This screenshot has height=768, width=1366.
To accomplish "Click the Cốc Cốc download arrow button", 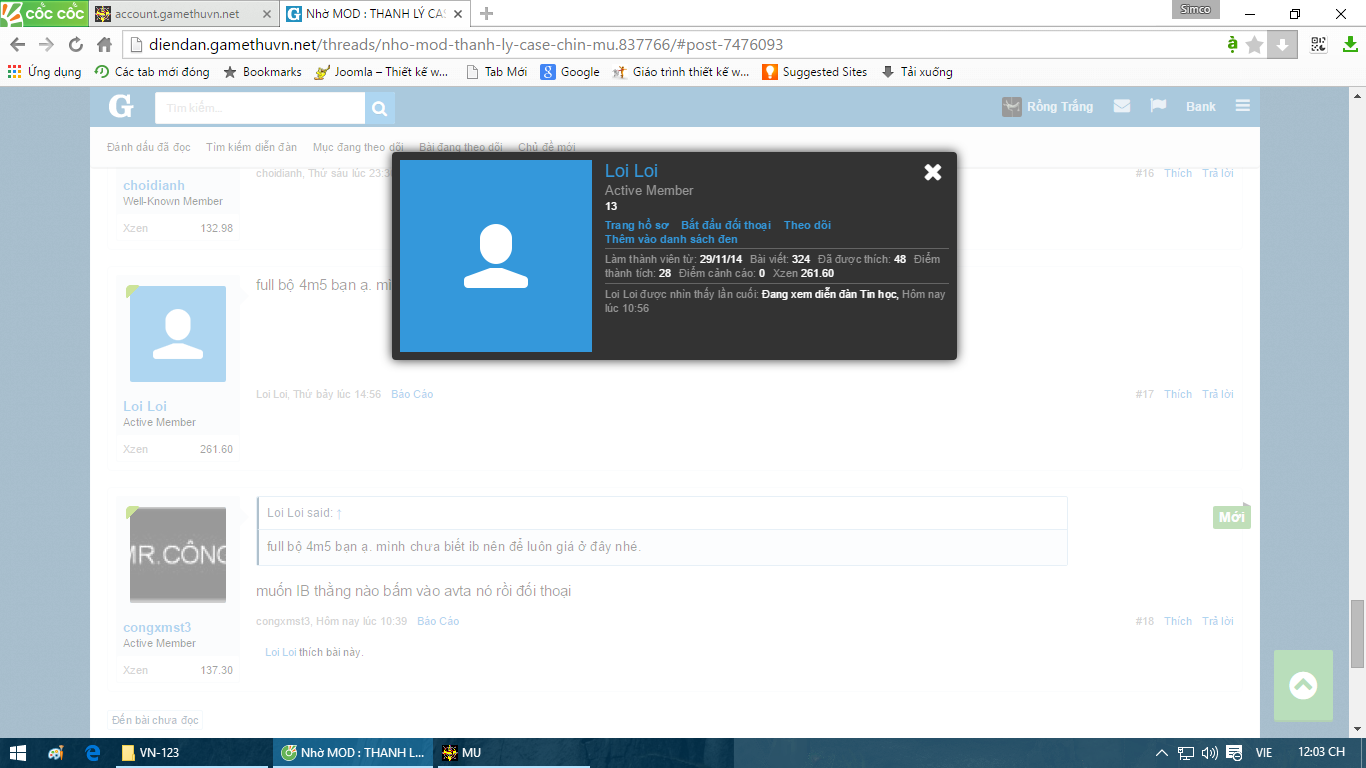I will (1283, 45).
